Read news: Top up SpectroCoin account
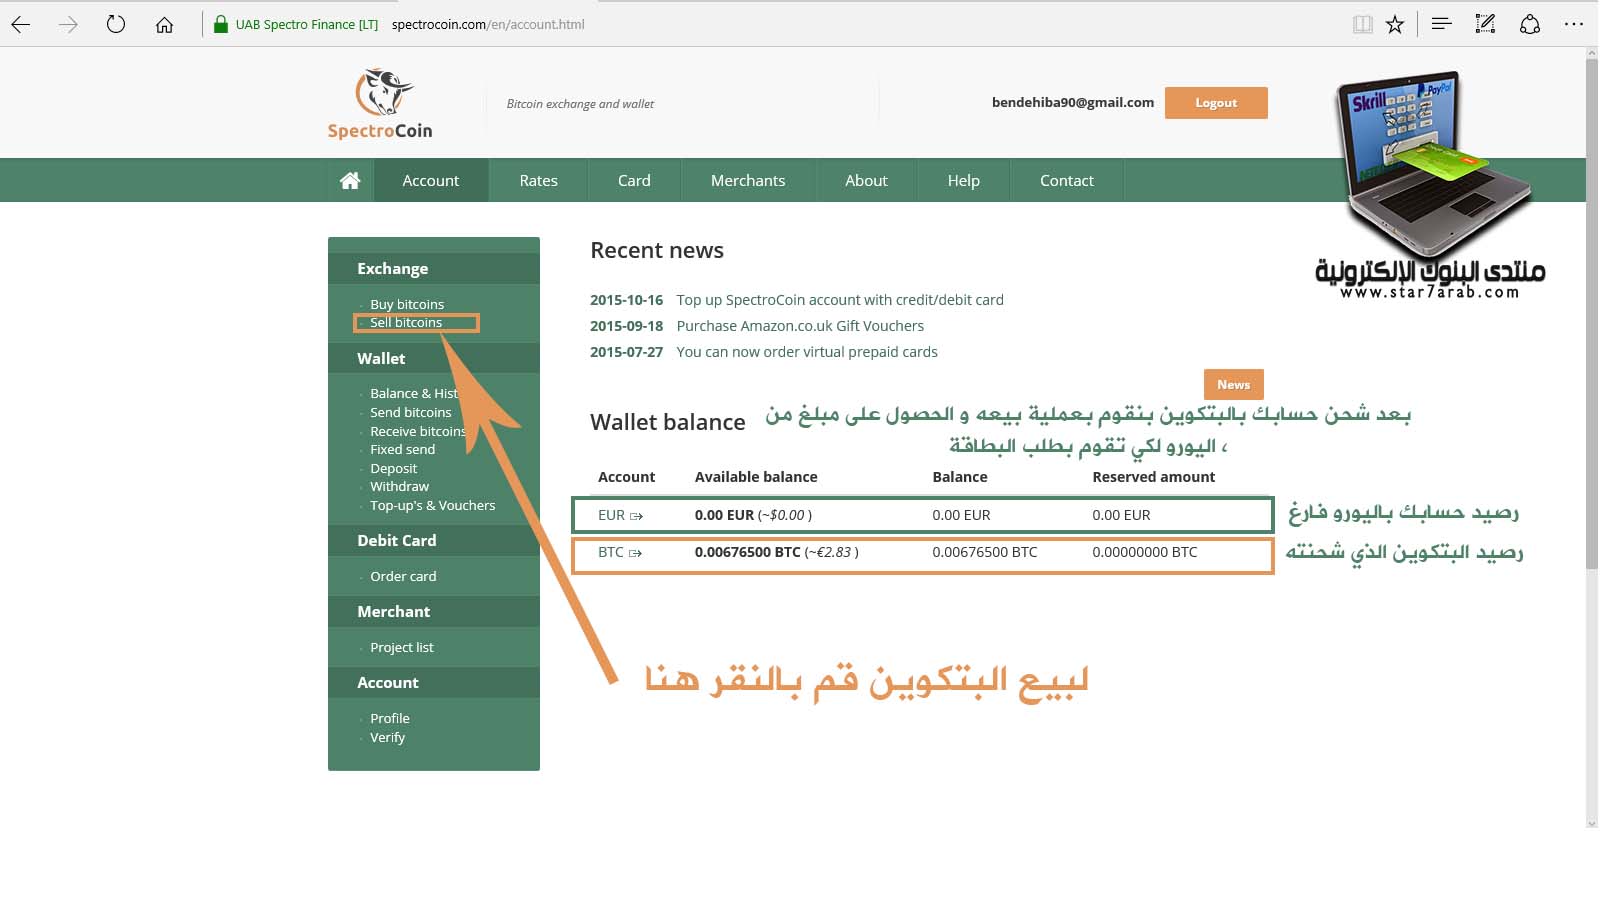 point(840,300)
